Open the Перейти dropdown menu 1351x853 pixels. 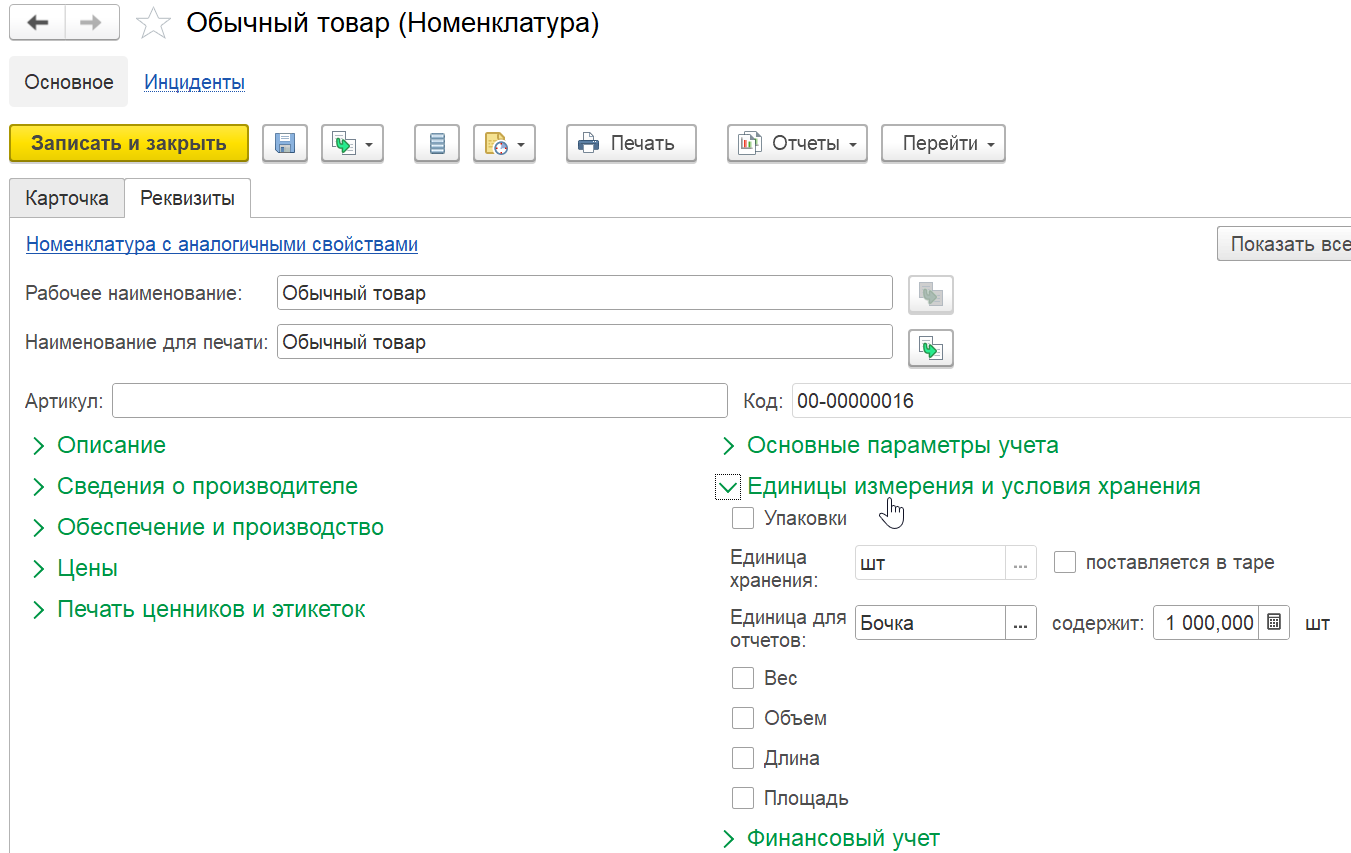(943, 143)
